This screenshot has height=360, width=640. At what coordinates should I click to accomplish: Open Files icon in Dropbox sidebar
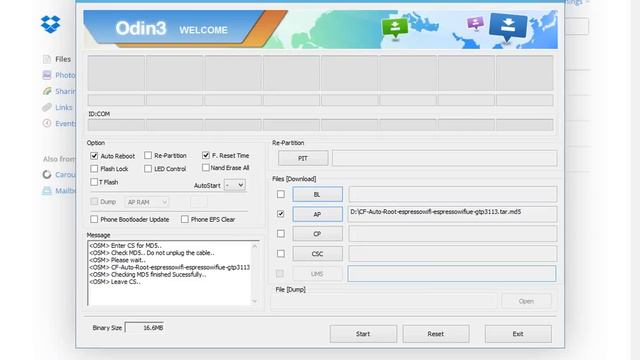point(47,59)
